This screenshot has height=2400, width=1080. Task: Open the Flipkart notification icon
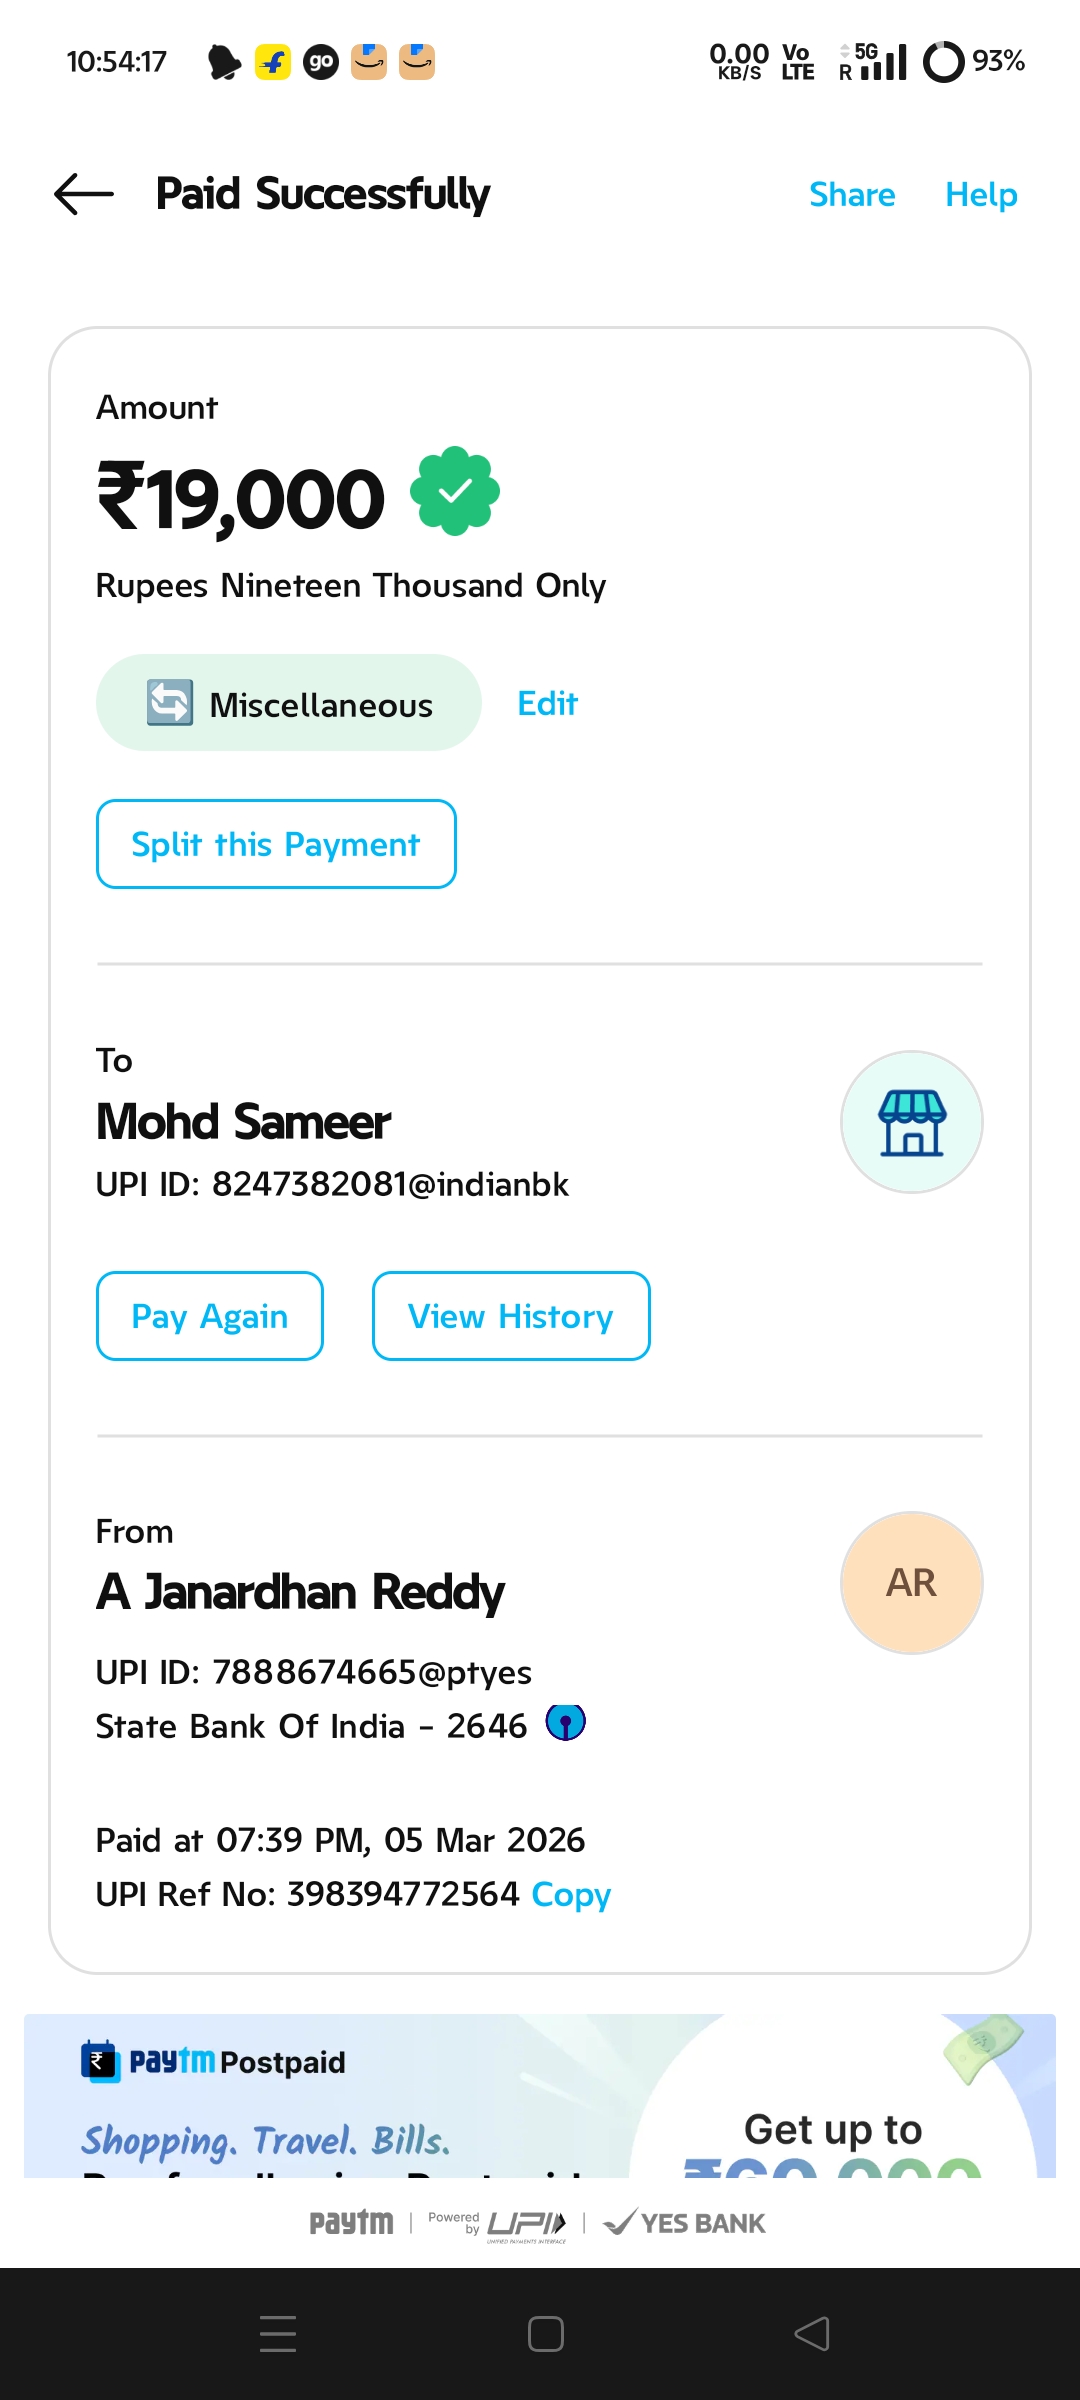pos(273,62)
